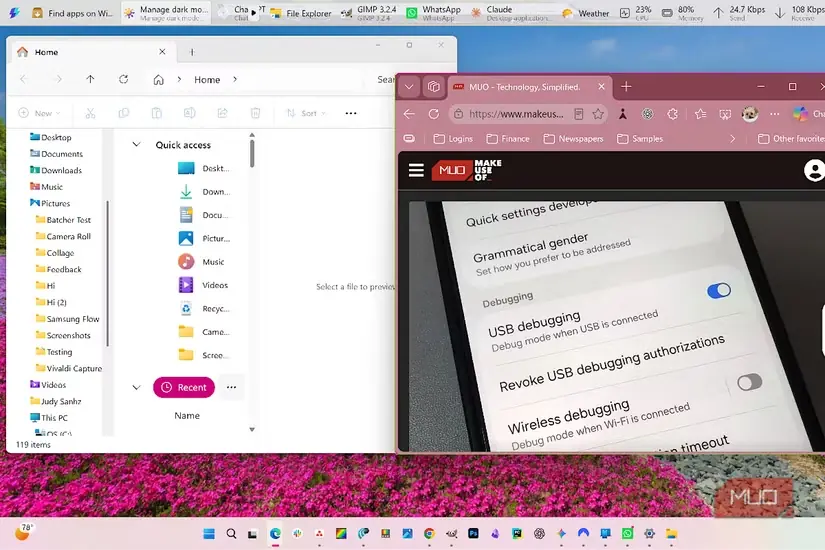Click the Recent filter button
The image size is (825, 550).
pyautogui.click(x=184, y=387)
